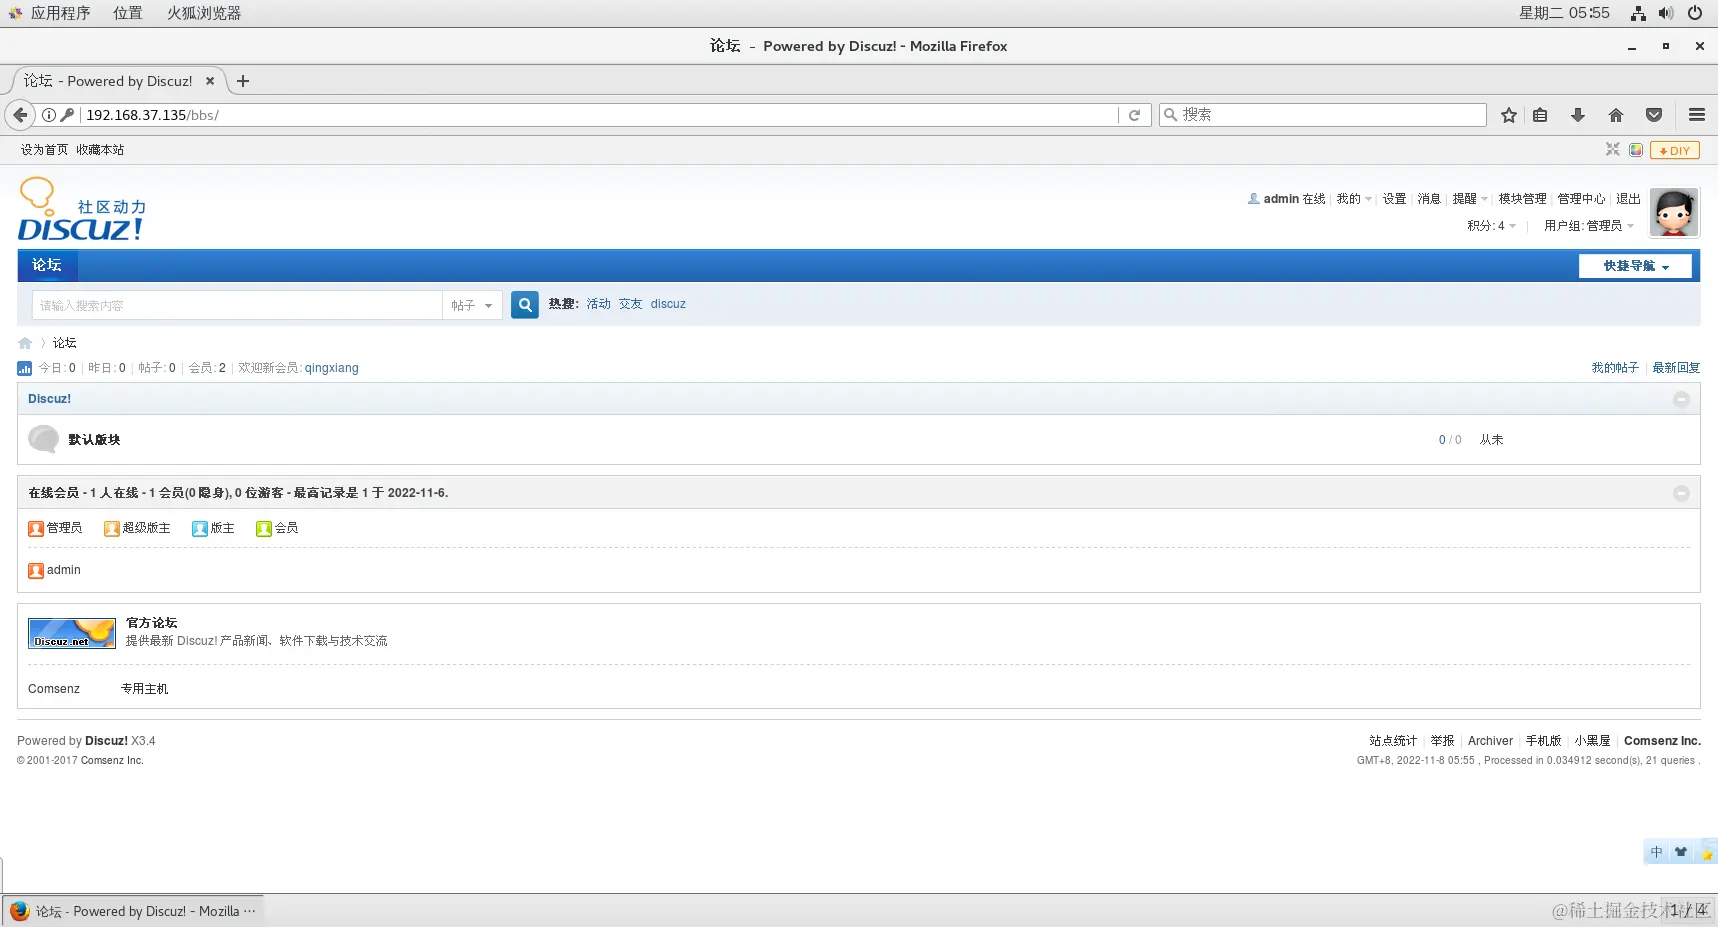Click the 收藏本站 link
Image resolution: width=1718 pixels, height=927 pixels.
(100, 150)
